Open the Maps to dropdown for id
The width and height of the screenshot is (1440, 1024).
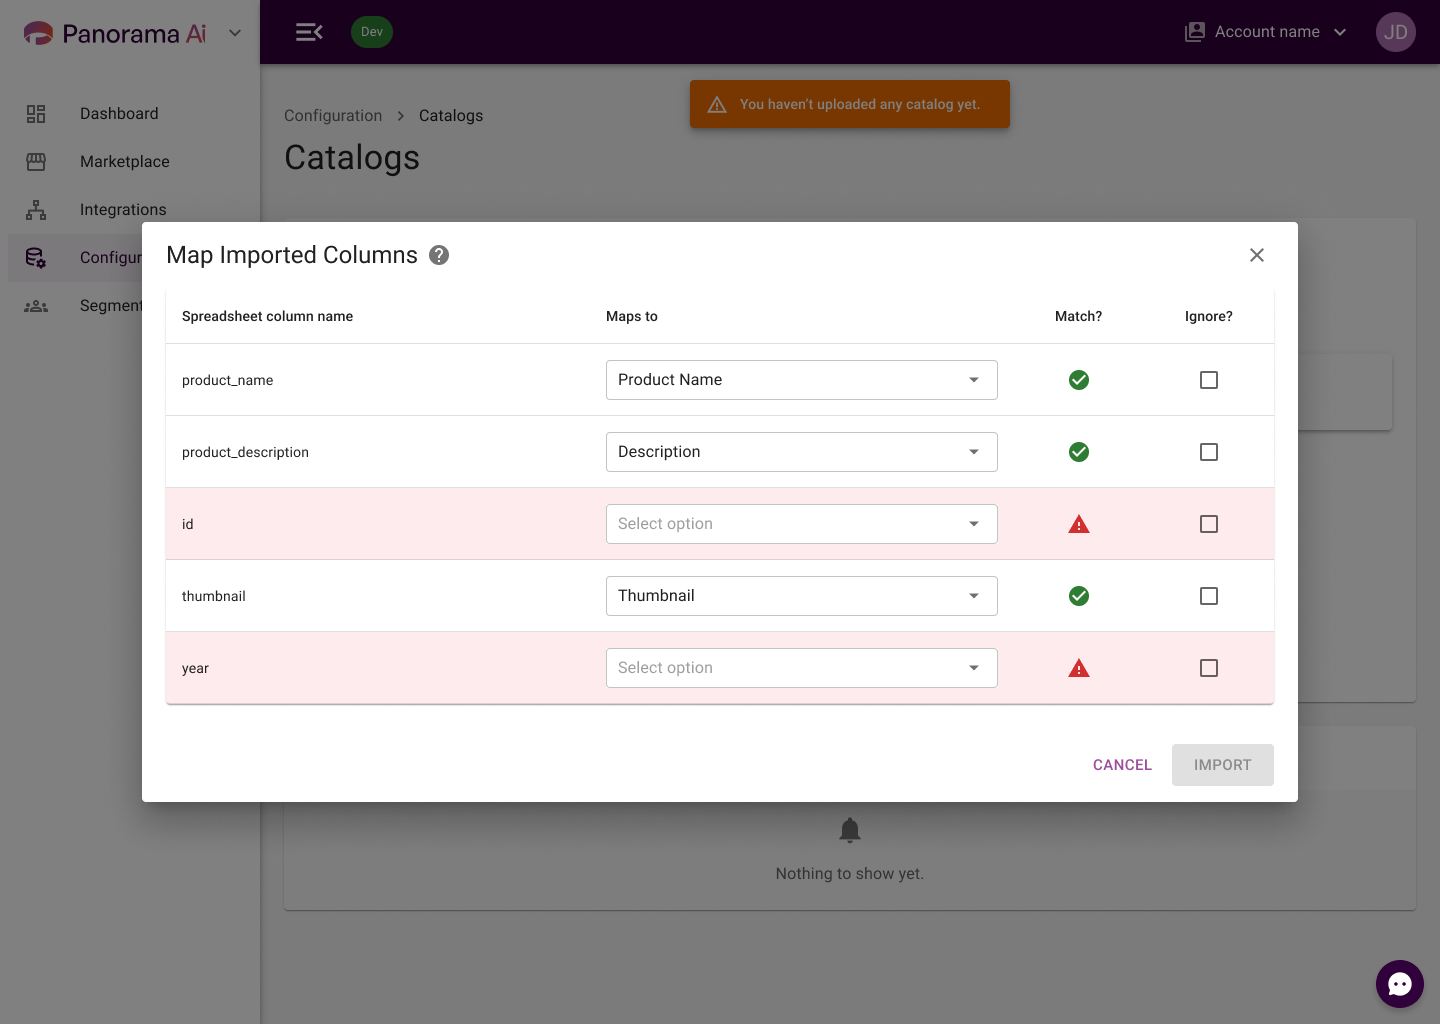point(802,524)
